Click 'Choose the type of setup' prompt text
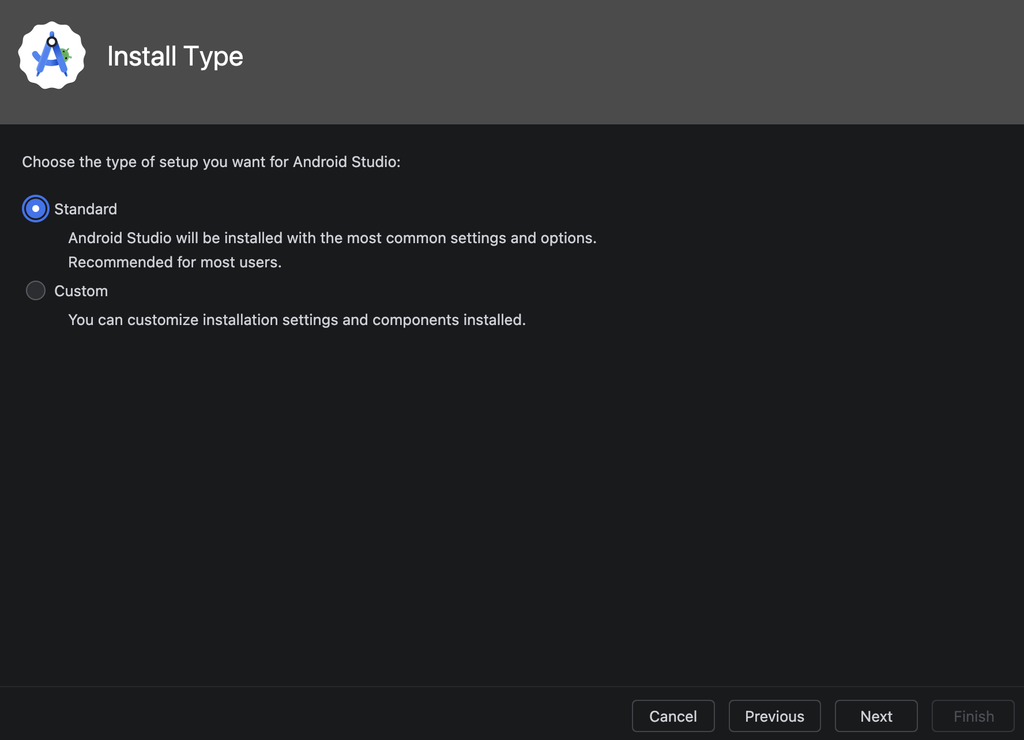Screen dimensions: 1024x740 211,162
